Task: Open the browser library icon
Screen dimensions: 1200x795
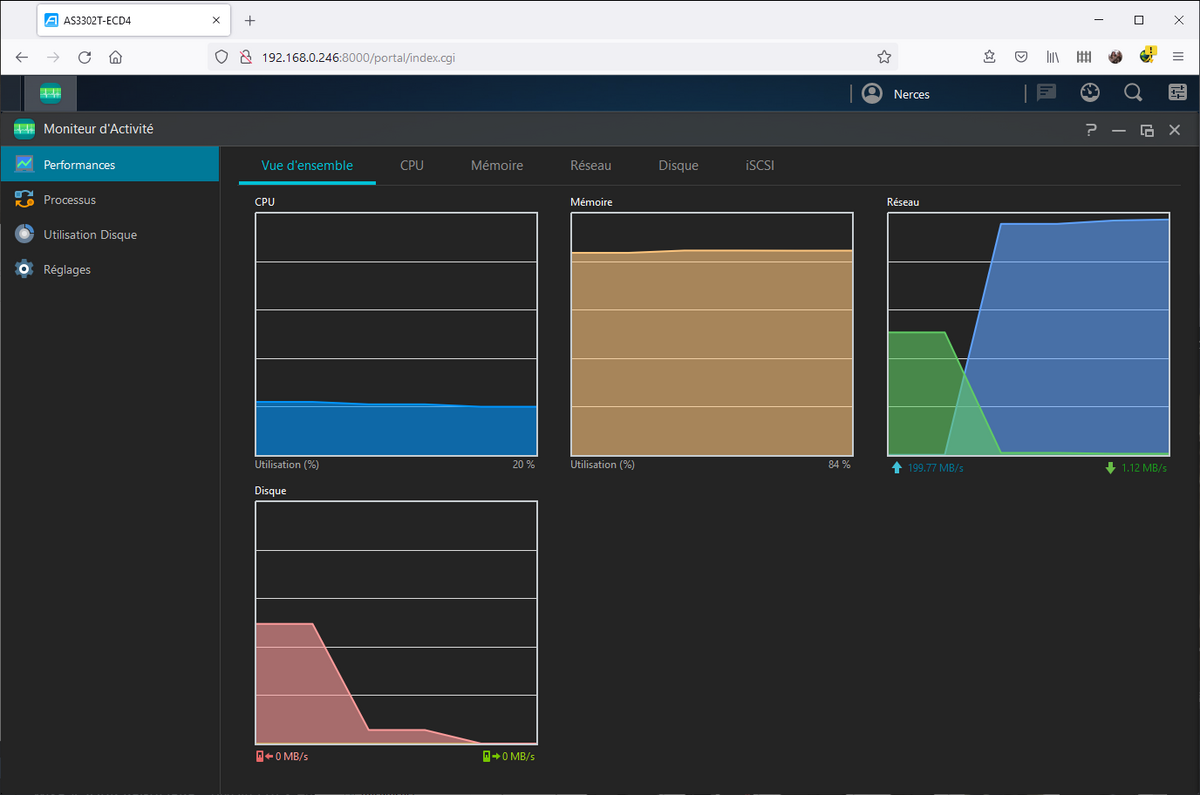Action: [x=1053, y=57]
